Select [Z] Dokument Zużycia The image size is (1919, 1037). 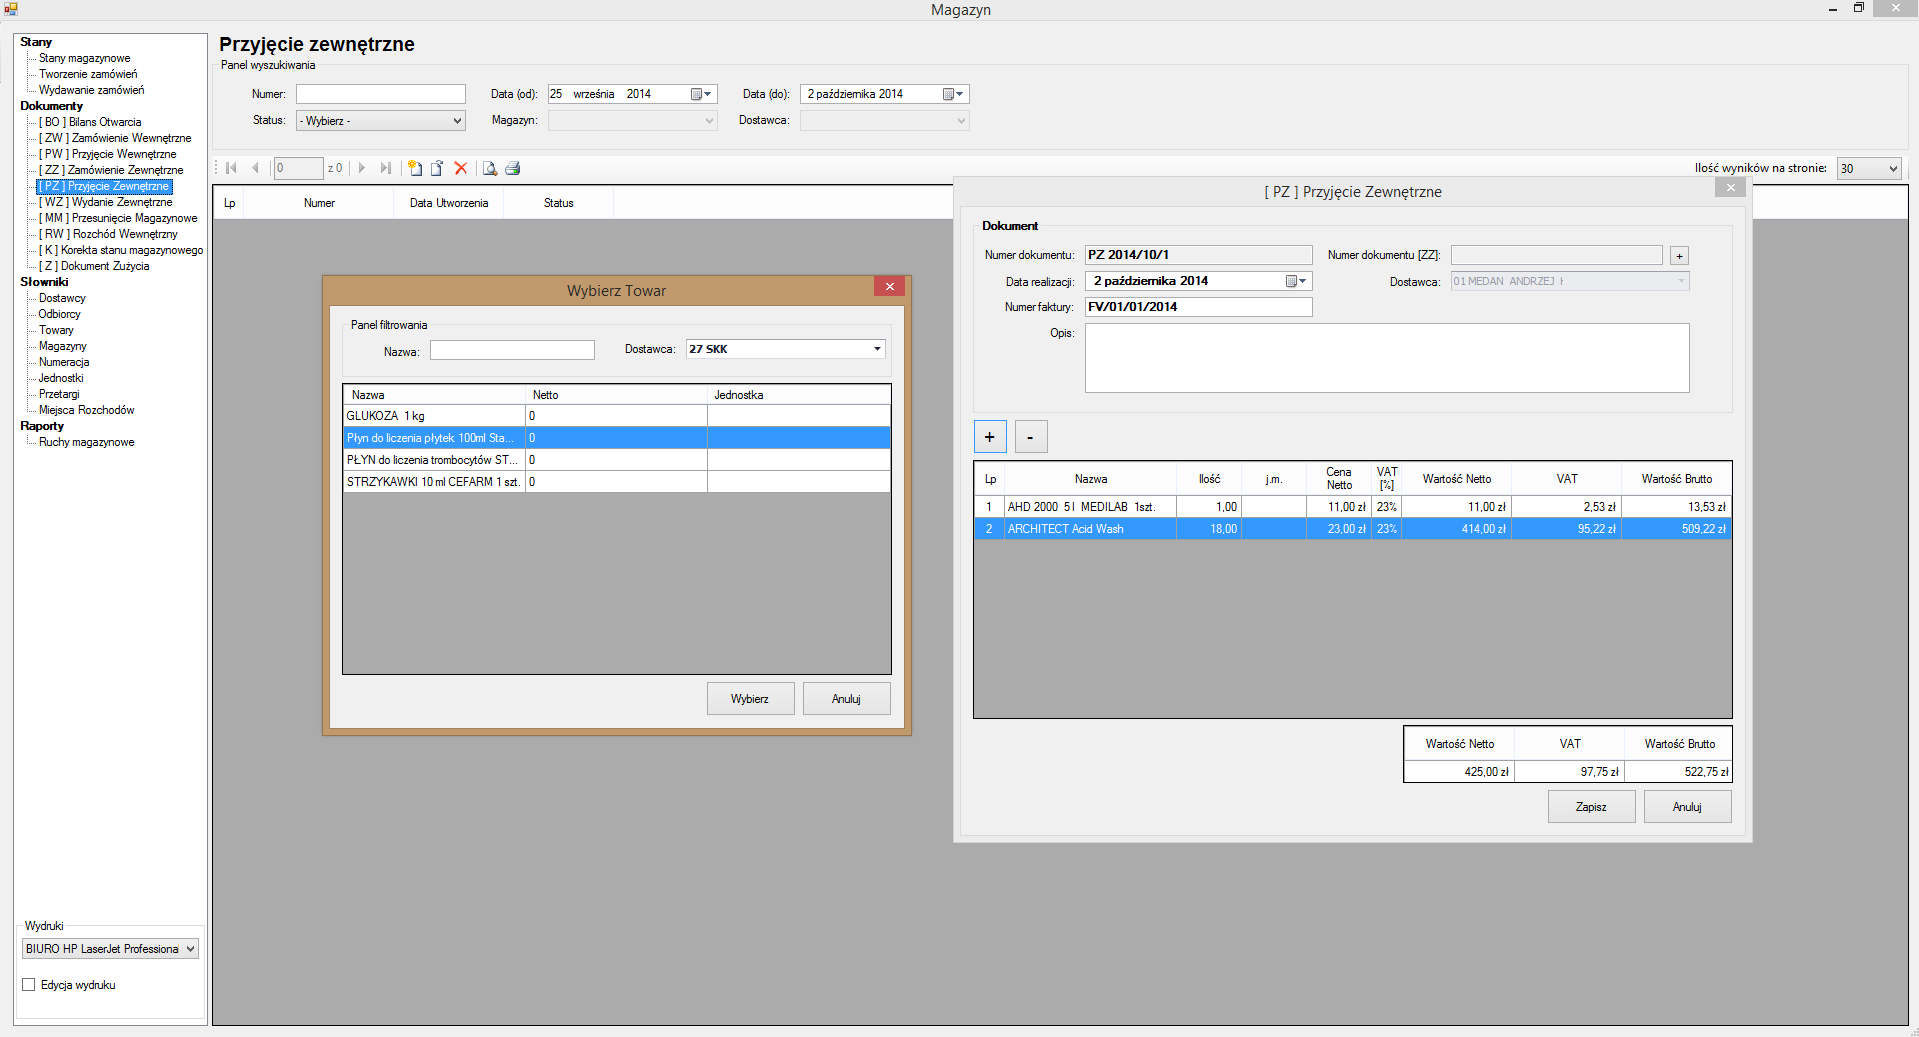[x=94, y=266]
